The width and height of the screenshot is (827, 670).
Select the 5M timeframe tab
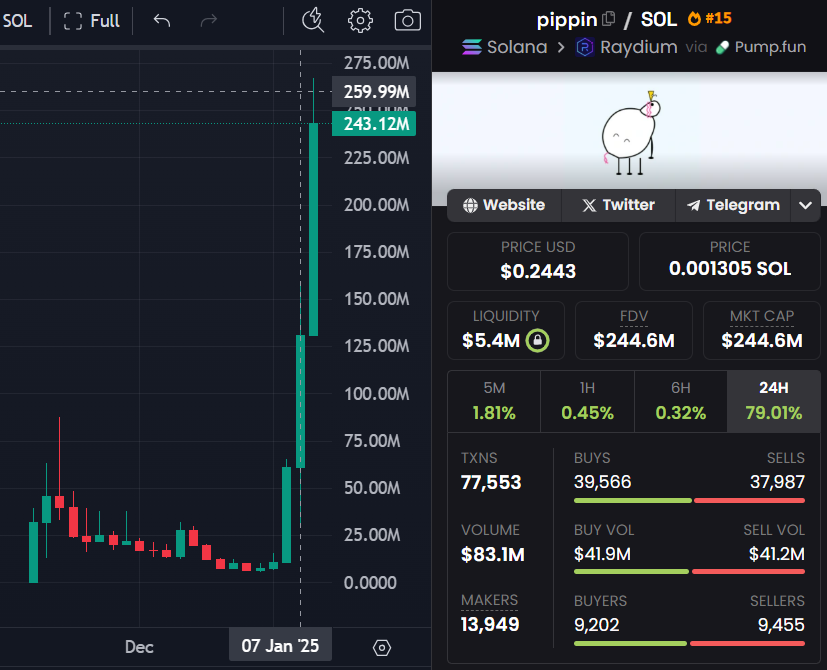(x=494, y=401)
